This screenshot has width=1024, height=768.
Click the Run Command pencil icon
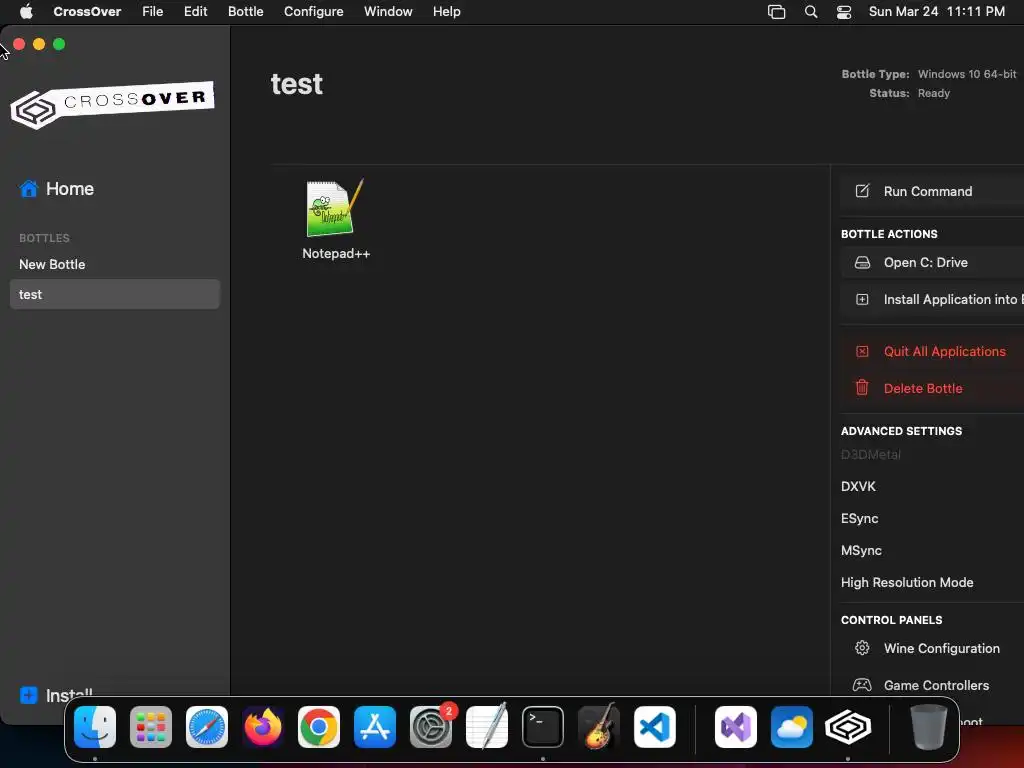pos(862,191)
